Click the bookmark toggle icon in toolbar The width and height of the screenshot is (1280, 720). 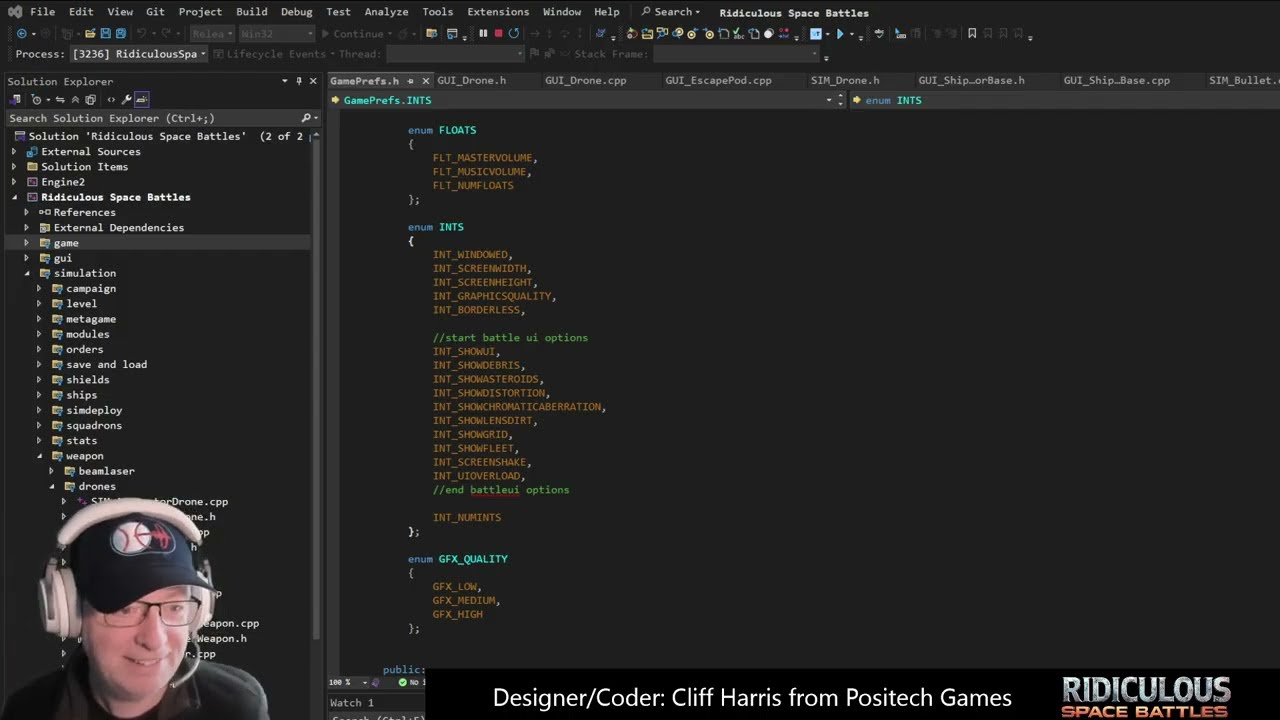click(971, 33)
